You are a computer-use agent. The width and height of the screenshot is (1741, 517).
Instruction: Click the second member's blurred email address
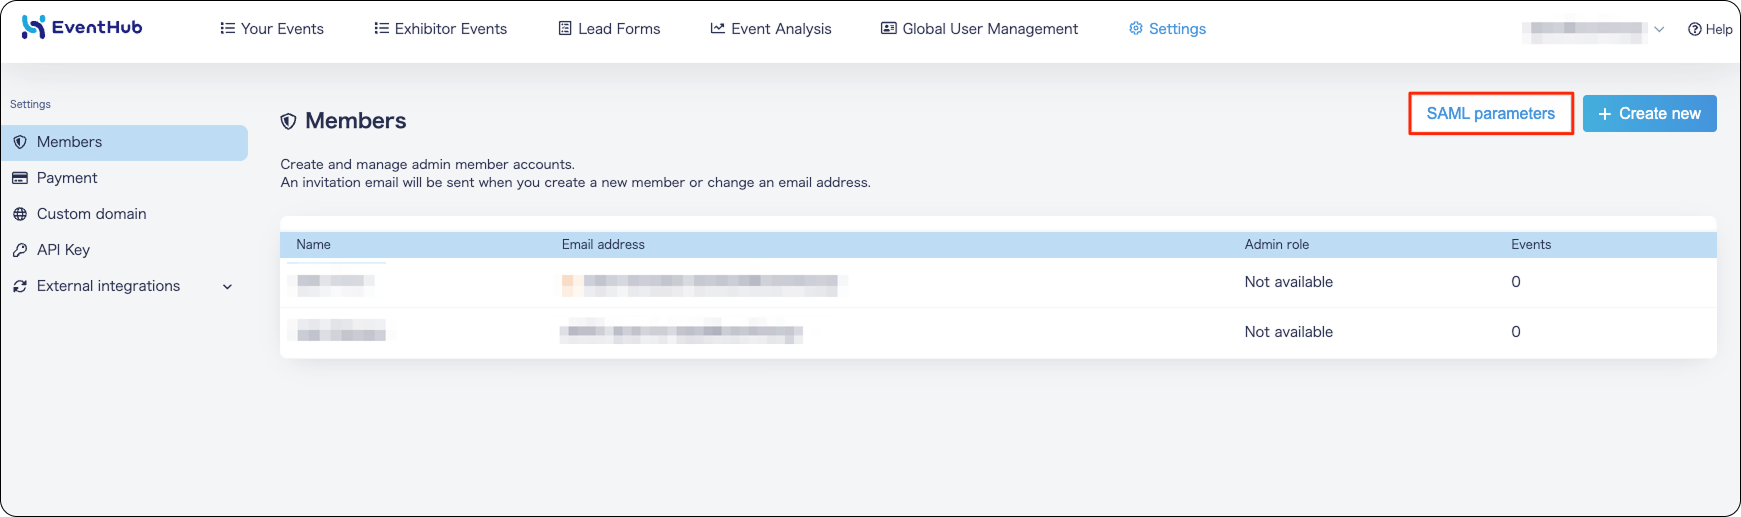coord(682,332)
